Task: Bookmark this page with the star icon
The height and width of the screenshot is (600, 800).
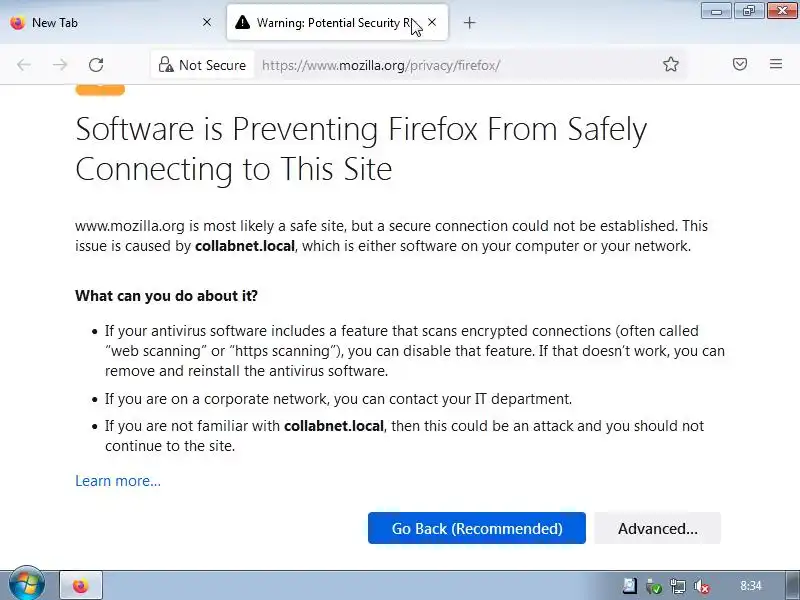Action: point(671,65)
